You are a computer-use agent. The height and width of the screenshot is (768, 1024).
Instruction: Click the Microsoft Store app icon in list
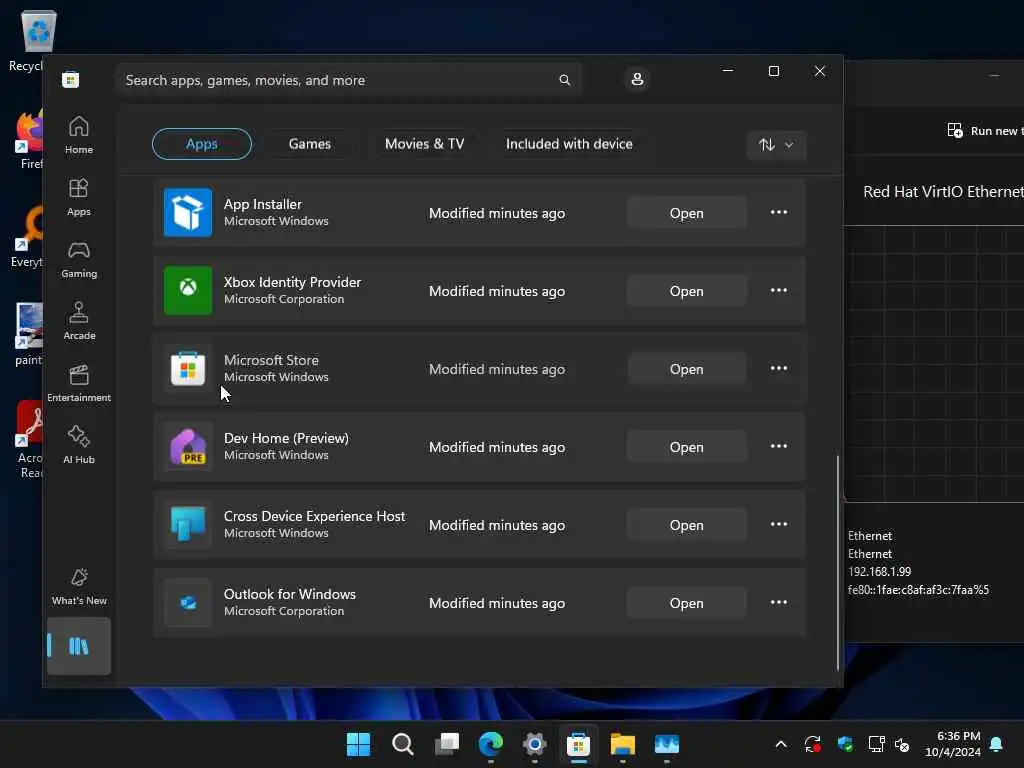(x=187, y=368)
